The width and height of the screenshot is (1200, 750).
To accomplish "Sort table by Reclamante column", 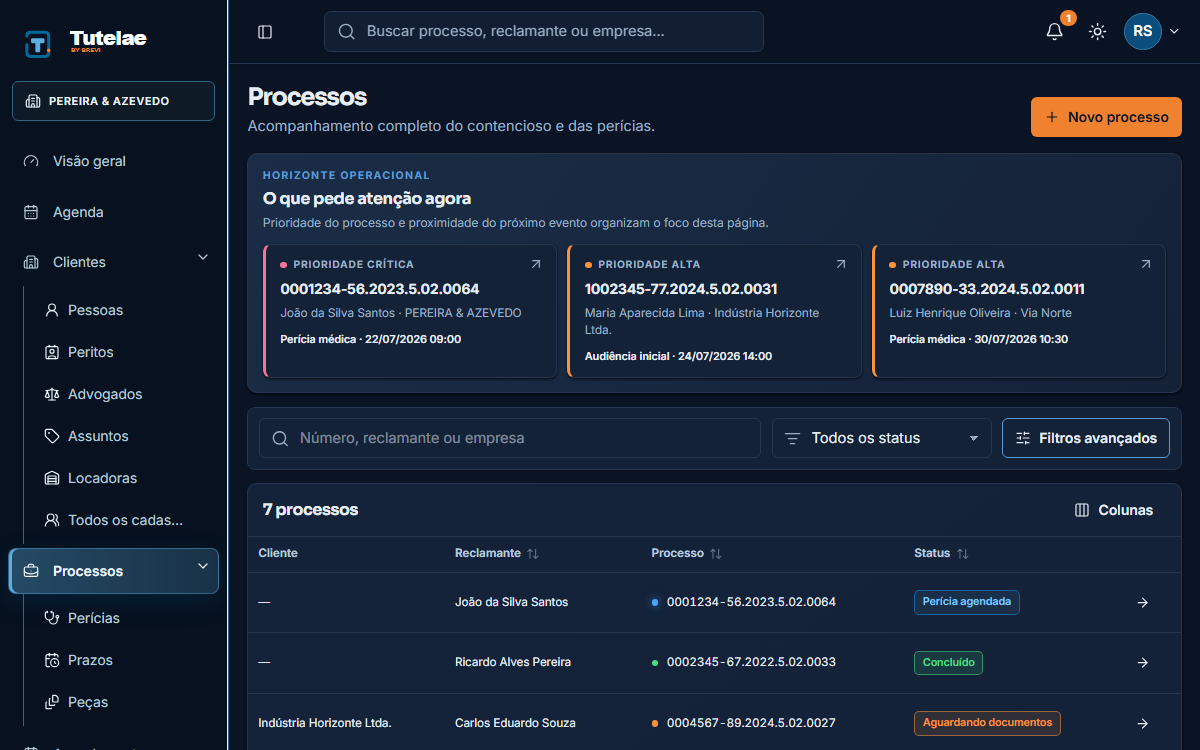I will [x=496, y=553].
